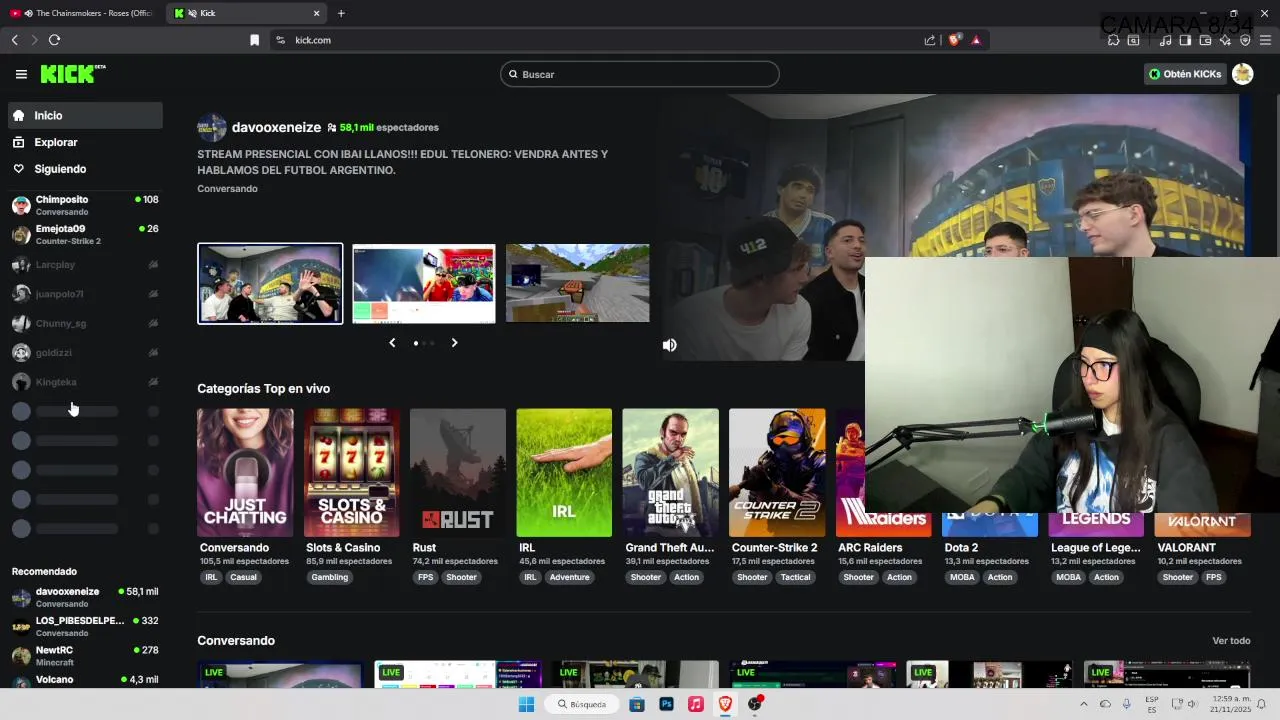Open offline channel Larcplay
This screenshot has height=720, width=1280.
point(85,265)
